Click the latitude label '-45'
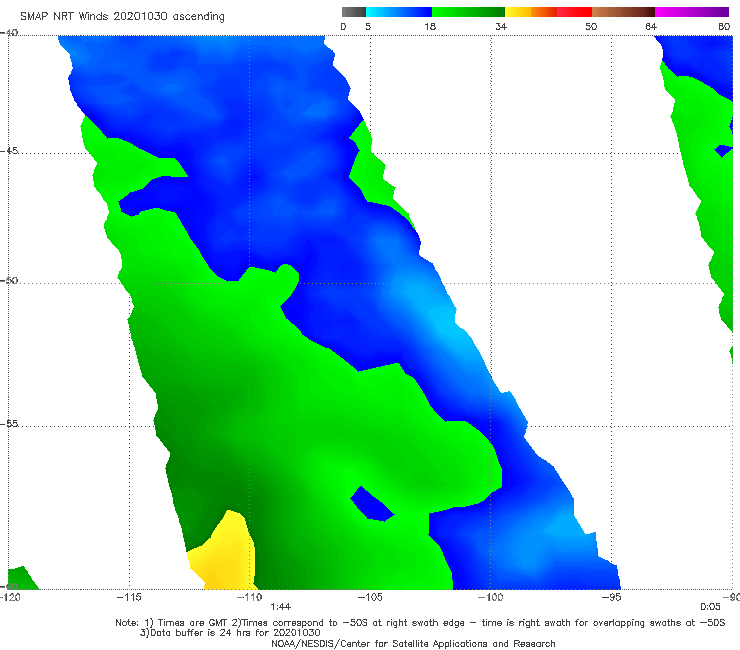This screenshot has height=650, width=740. click(9, 151)
